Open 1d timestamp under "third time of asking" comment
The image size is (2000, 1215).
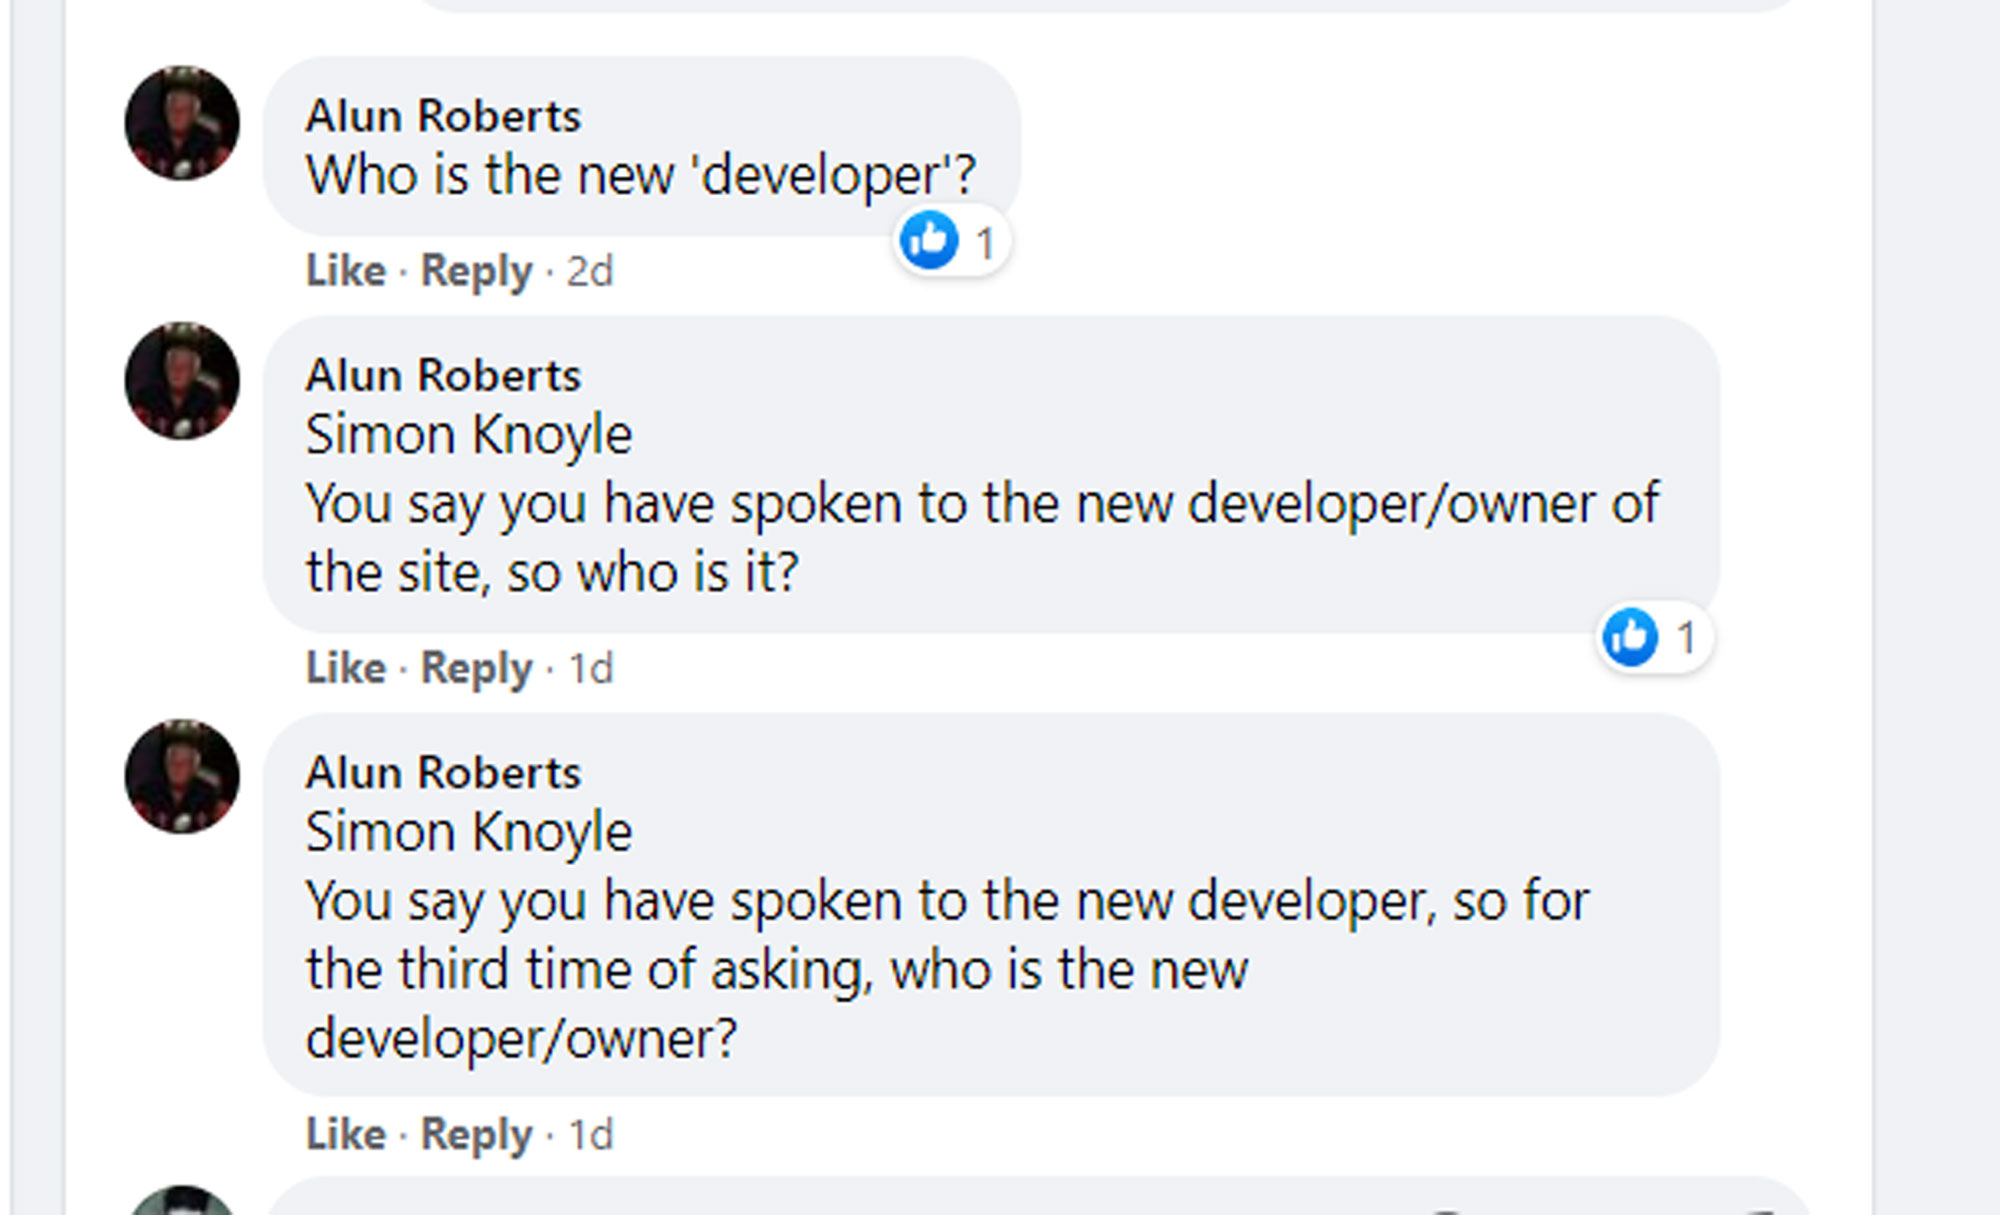pos(590,1135)
